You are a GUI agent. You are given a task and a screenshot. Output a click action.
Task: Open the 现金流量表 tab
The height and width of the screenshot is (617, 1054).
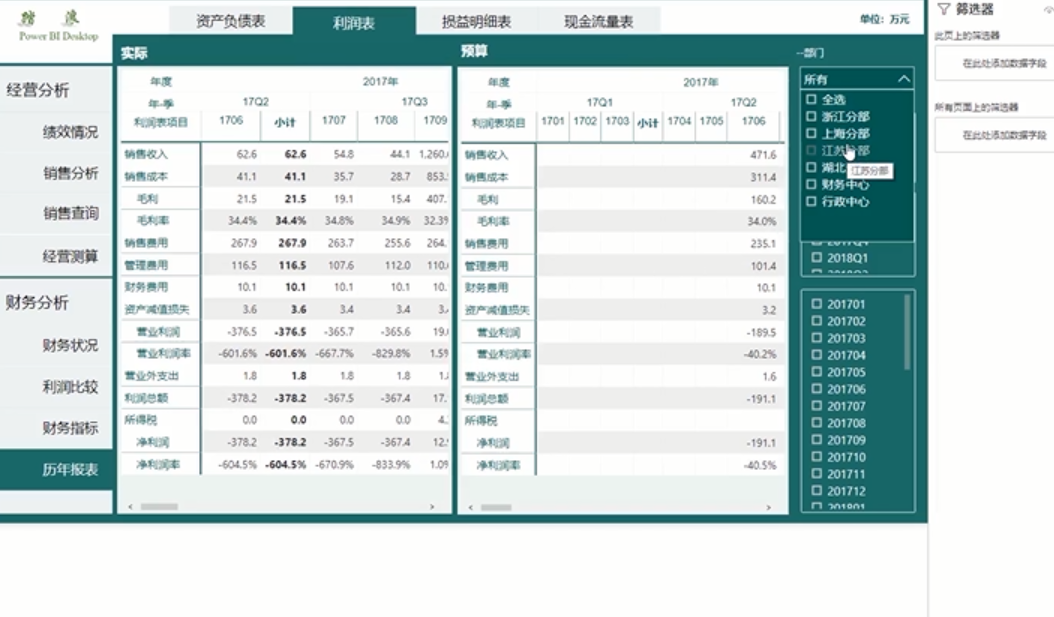point(598,21)
